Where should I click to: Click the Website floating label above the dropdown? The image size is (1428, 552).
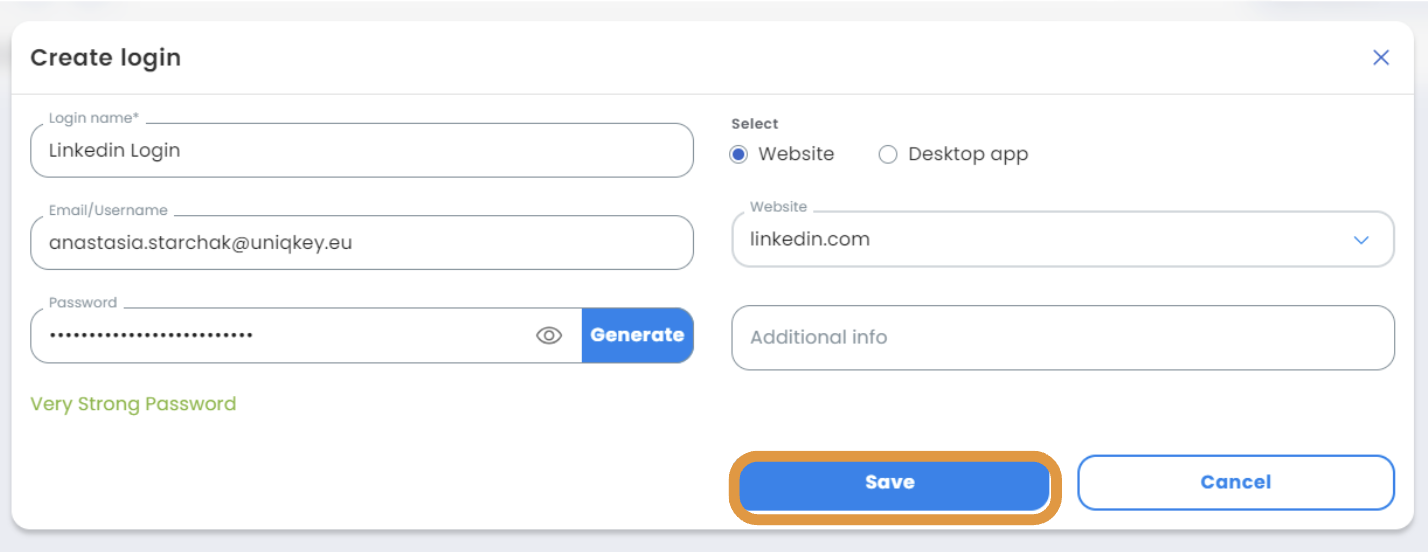778,206
